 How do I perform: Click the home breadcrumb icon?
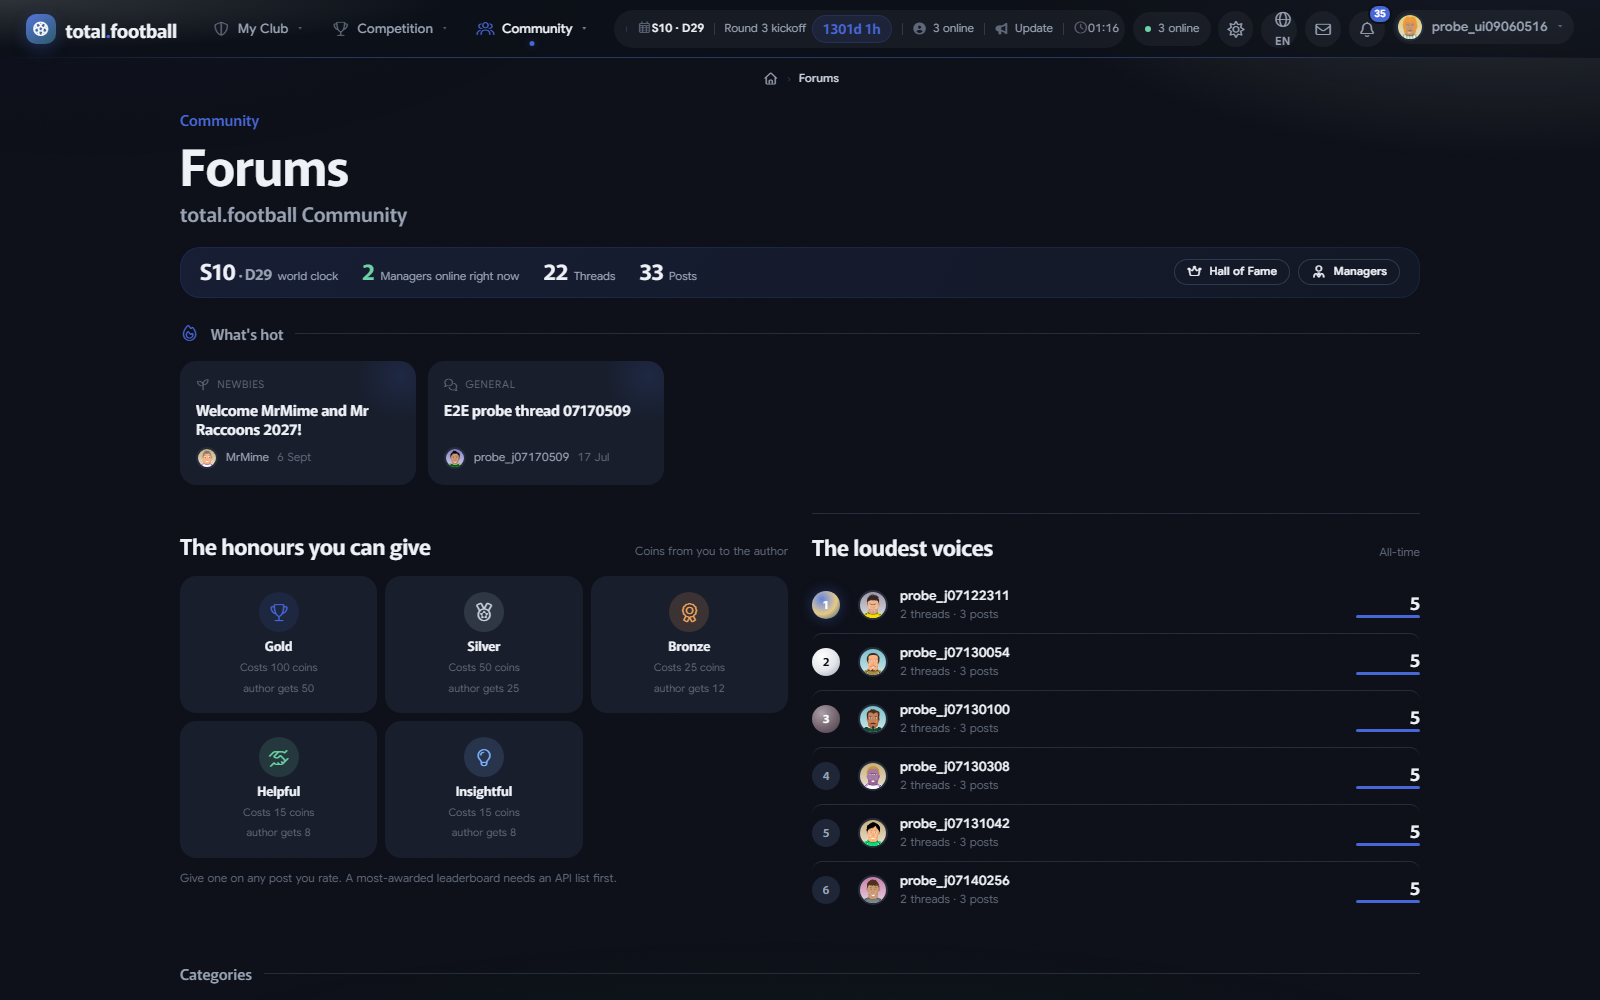pos(771,79)
